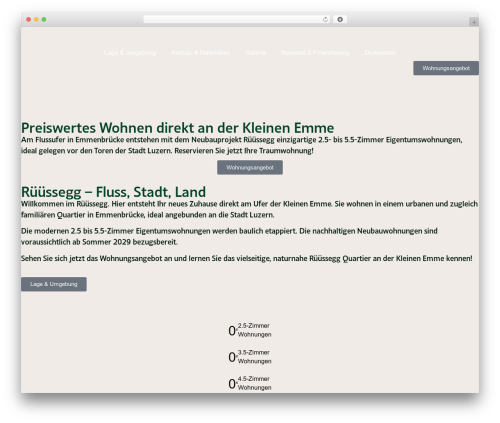The height and width of the screenshot is (423, 500).
Task: Click the Wohnungsangebot button in the header
Action: point(446,68)
